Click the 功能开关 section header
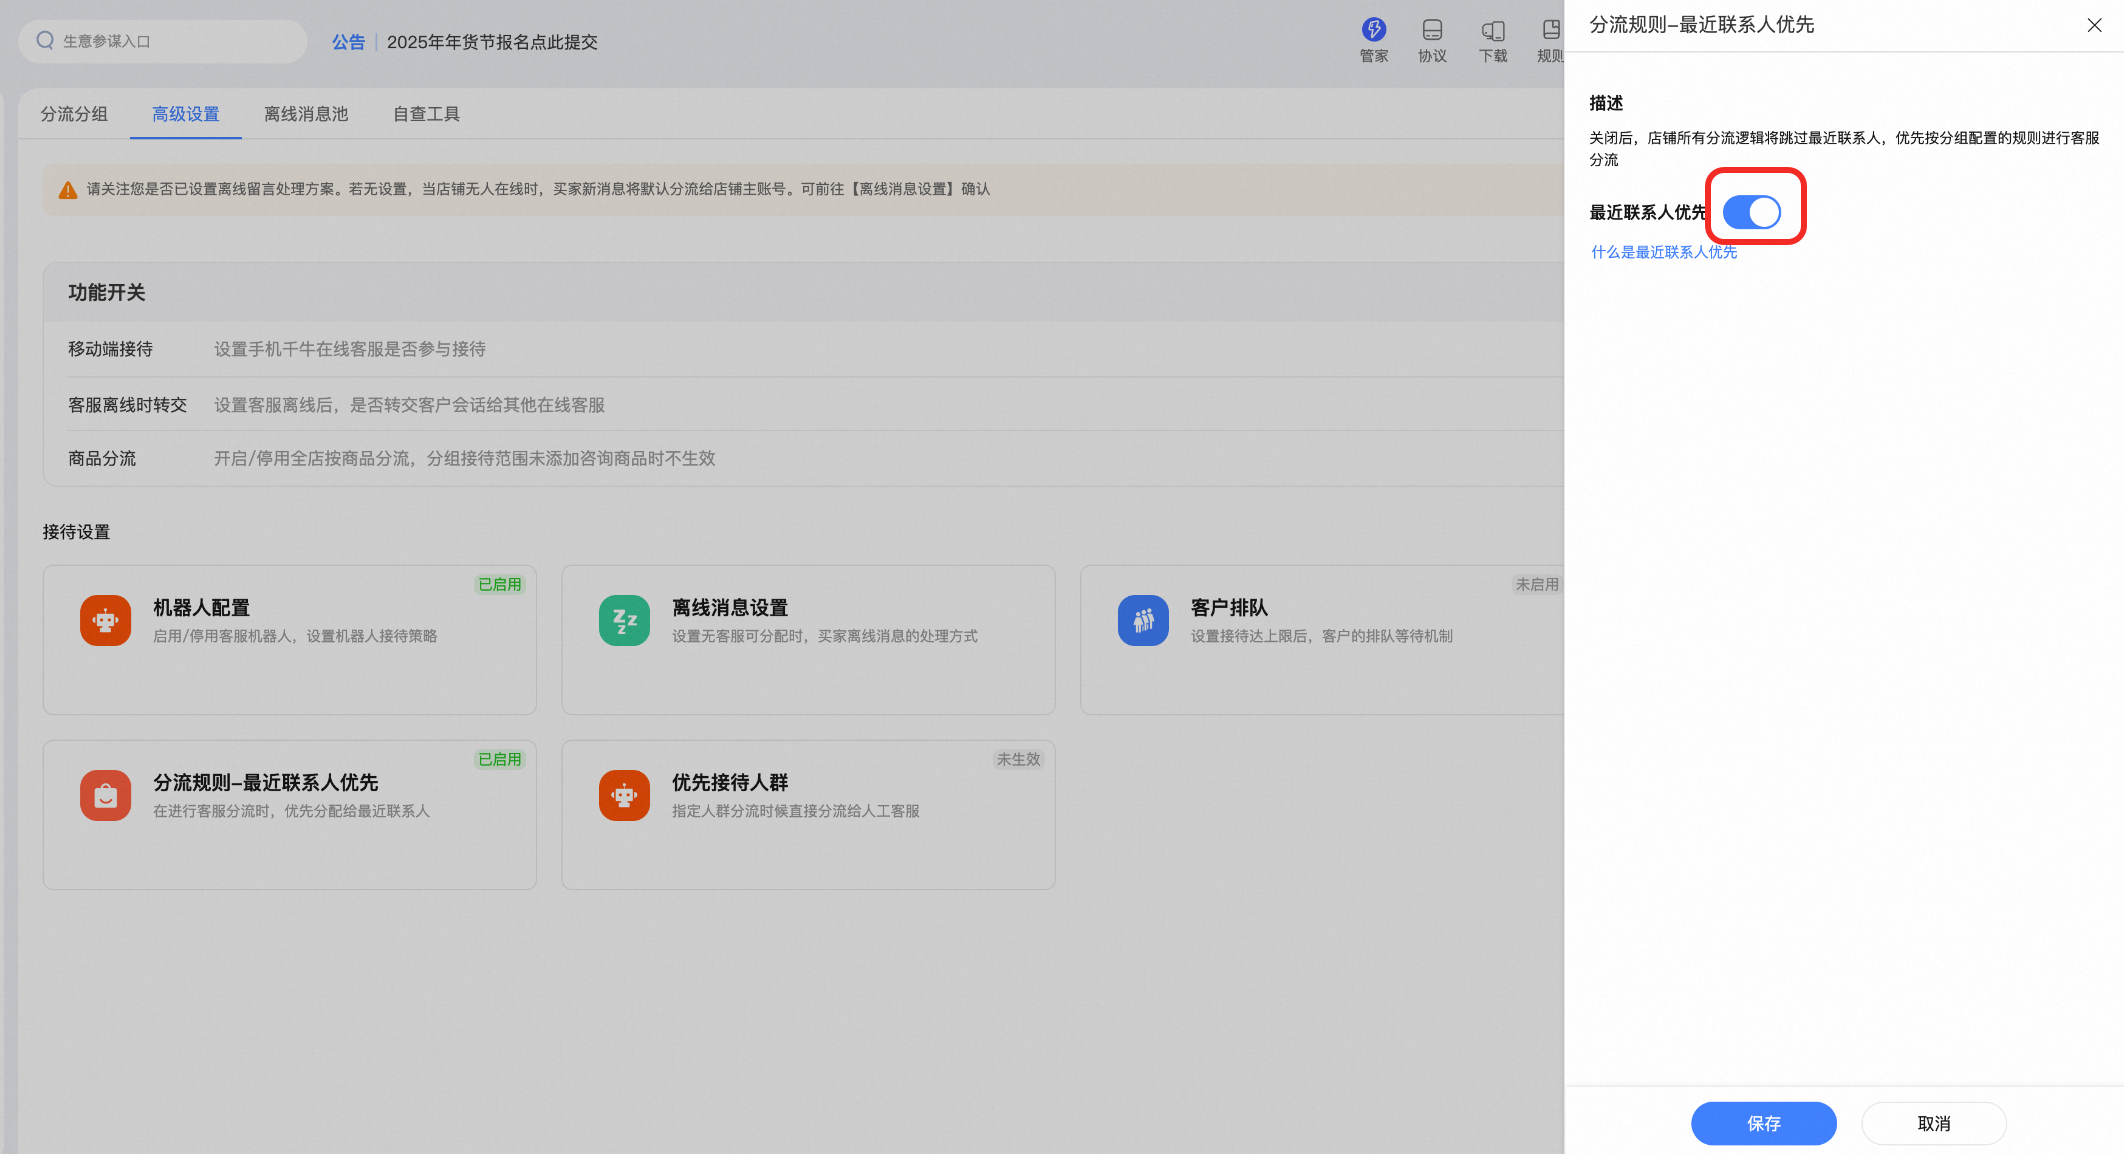This screenshot has height=1154, width=2124. 106,292
